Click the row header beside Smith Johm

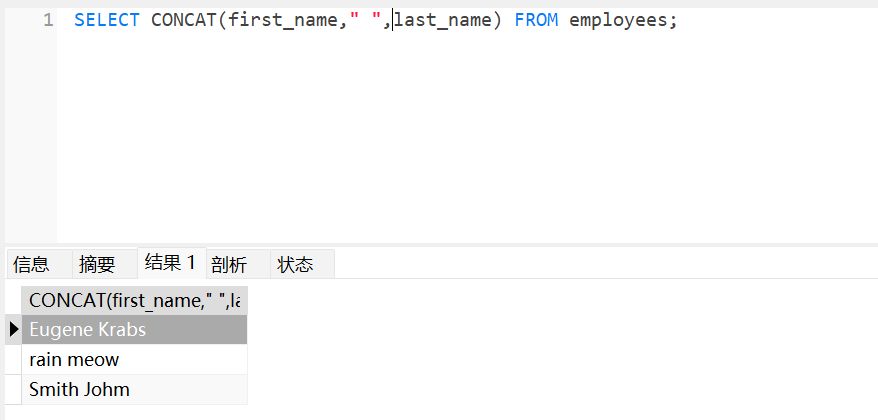(x=14, y=389)
